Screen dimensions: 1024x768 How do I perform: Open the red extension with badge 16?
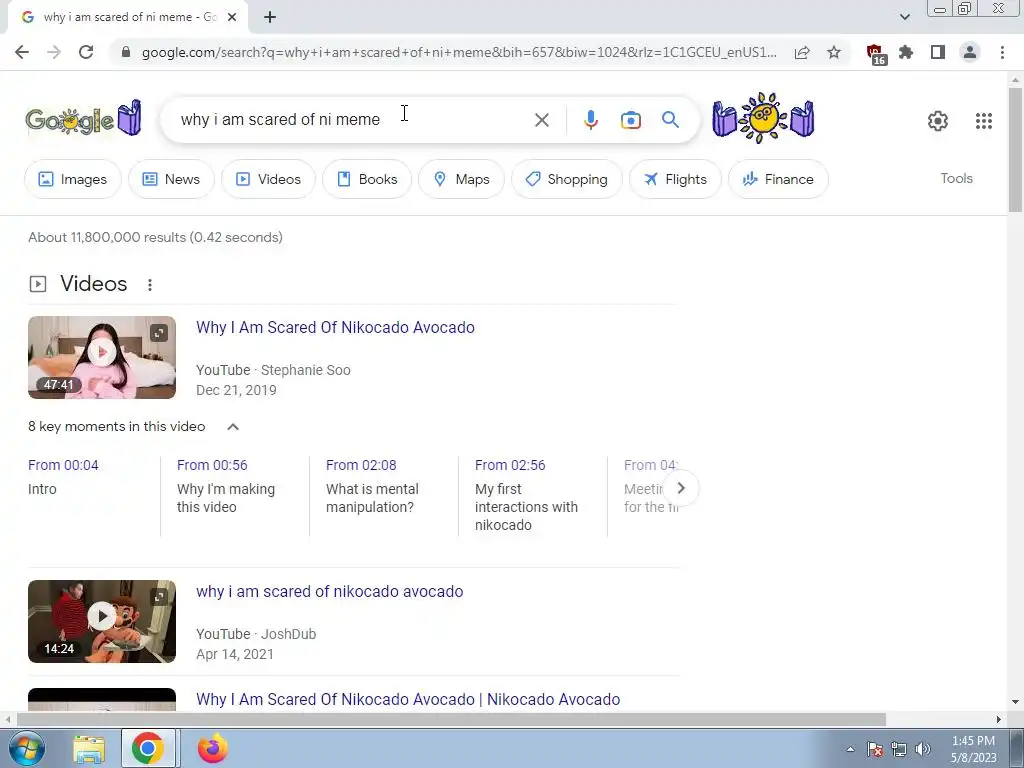coord(875,54)
